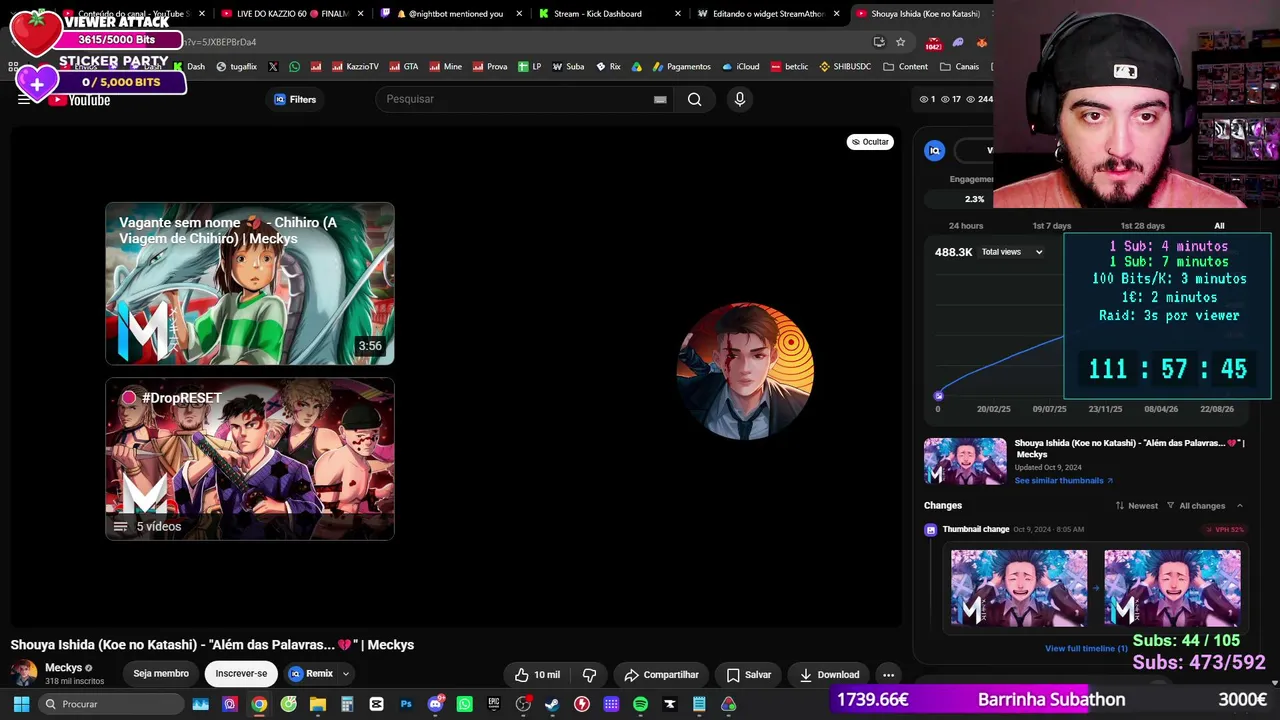Open the tugaflix bookmark

pyautogui.click(x=236, y=67)
